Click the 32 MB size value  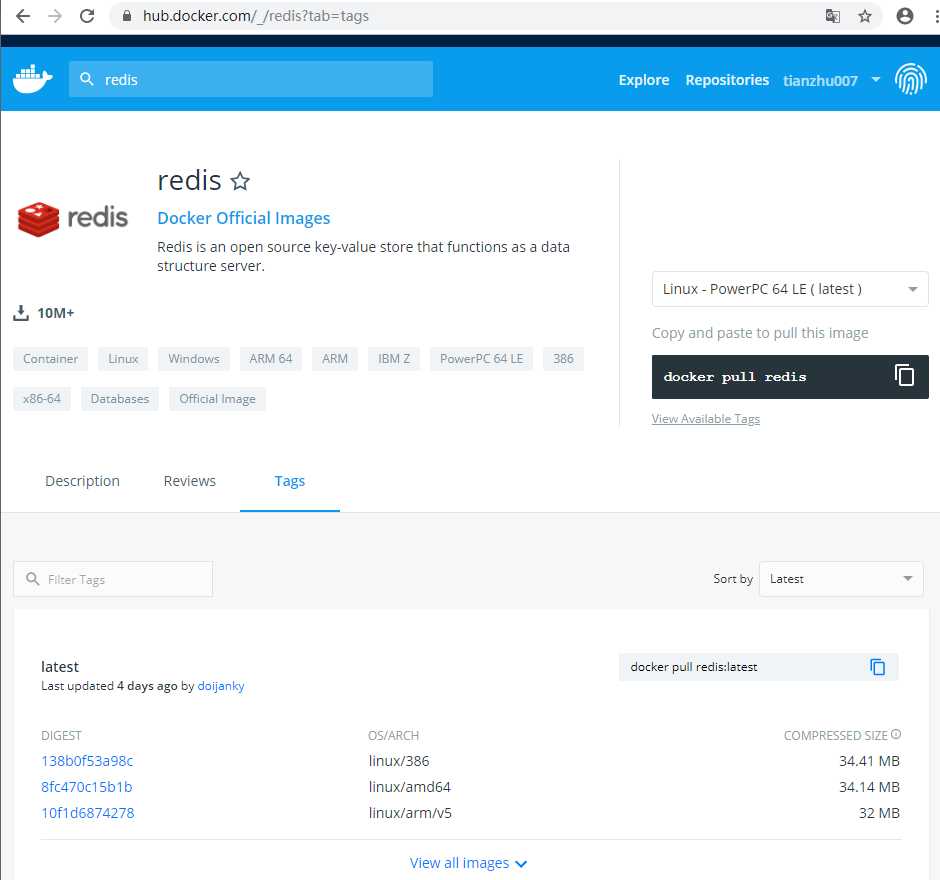(879, 813)
